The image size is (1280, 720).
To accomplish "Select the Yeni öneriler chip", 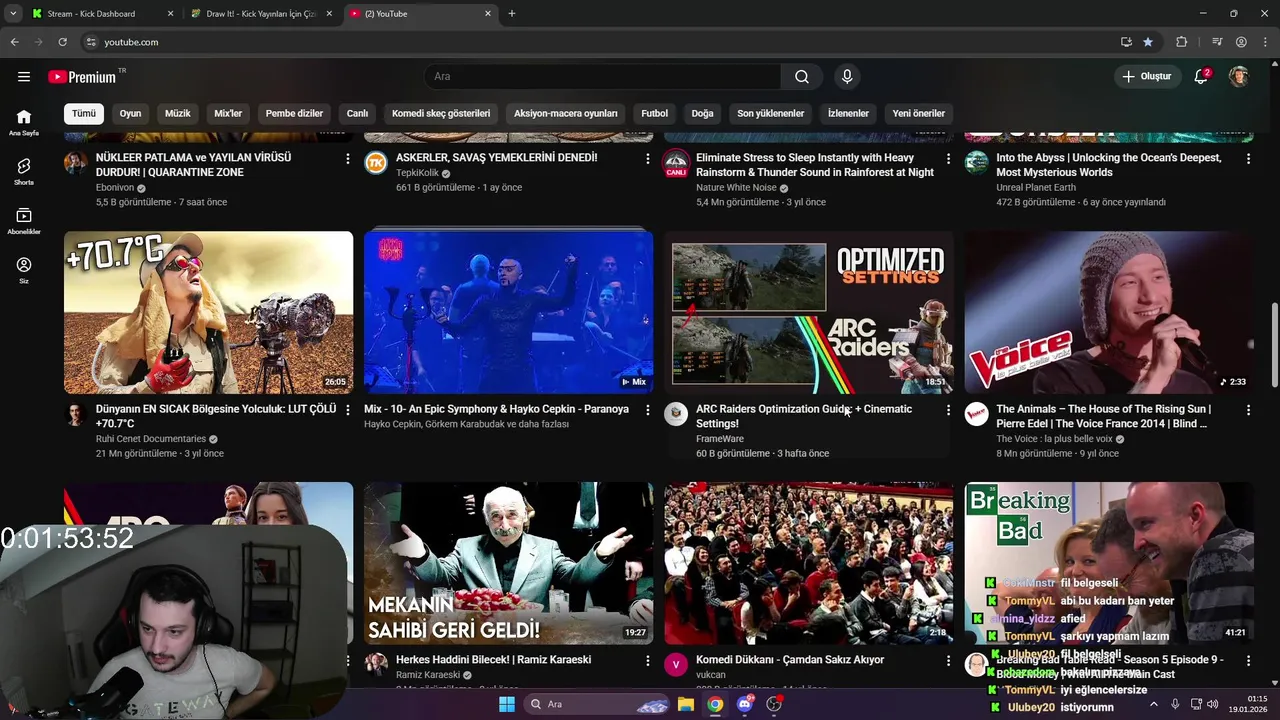I will click(919, 114).
